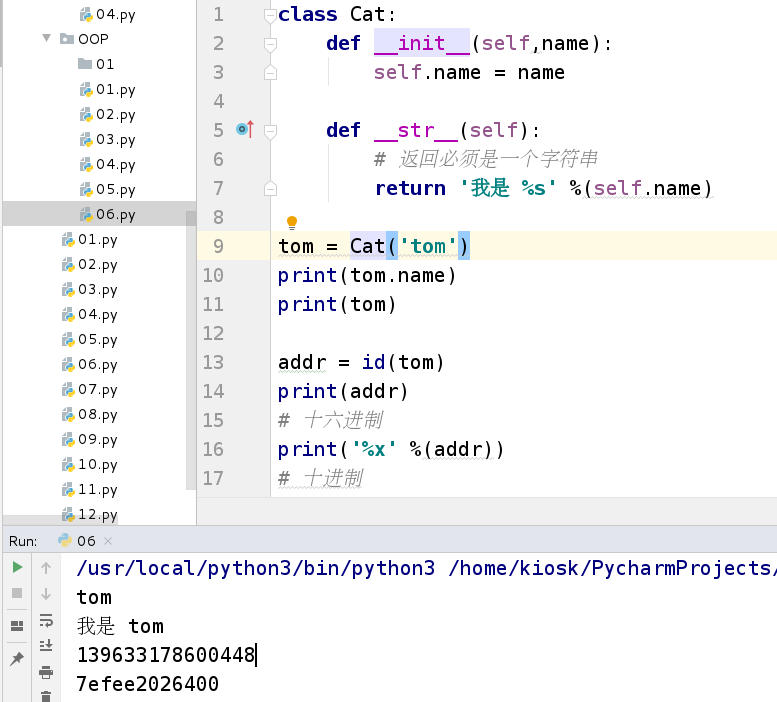Click the project tree vertical scrollbar
The image size is (777, 702).
(x=191, y=349)
